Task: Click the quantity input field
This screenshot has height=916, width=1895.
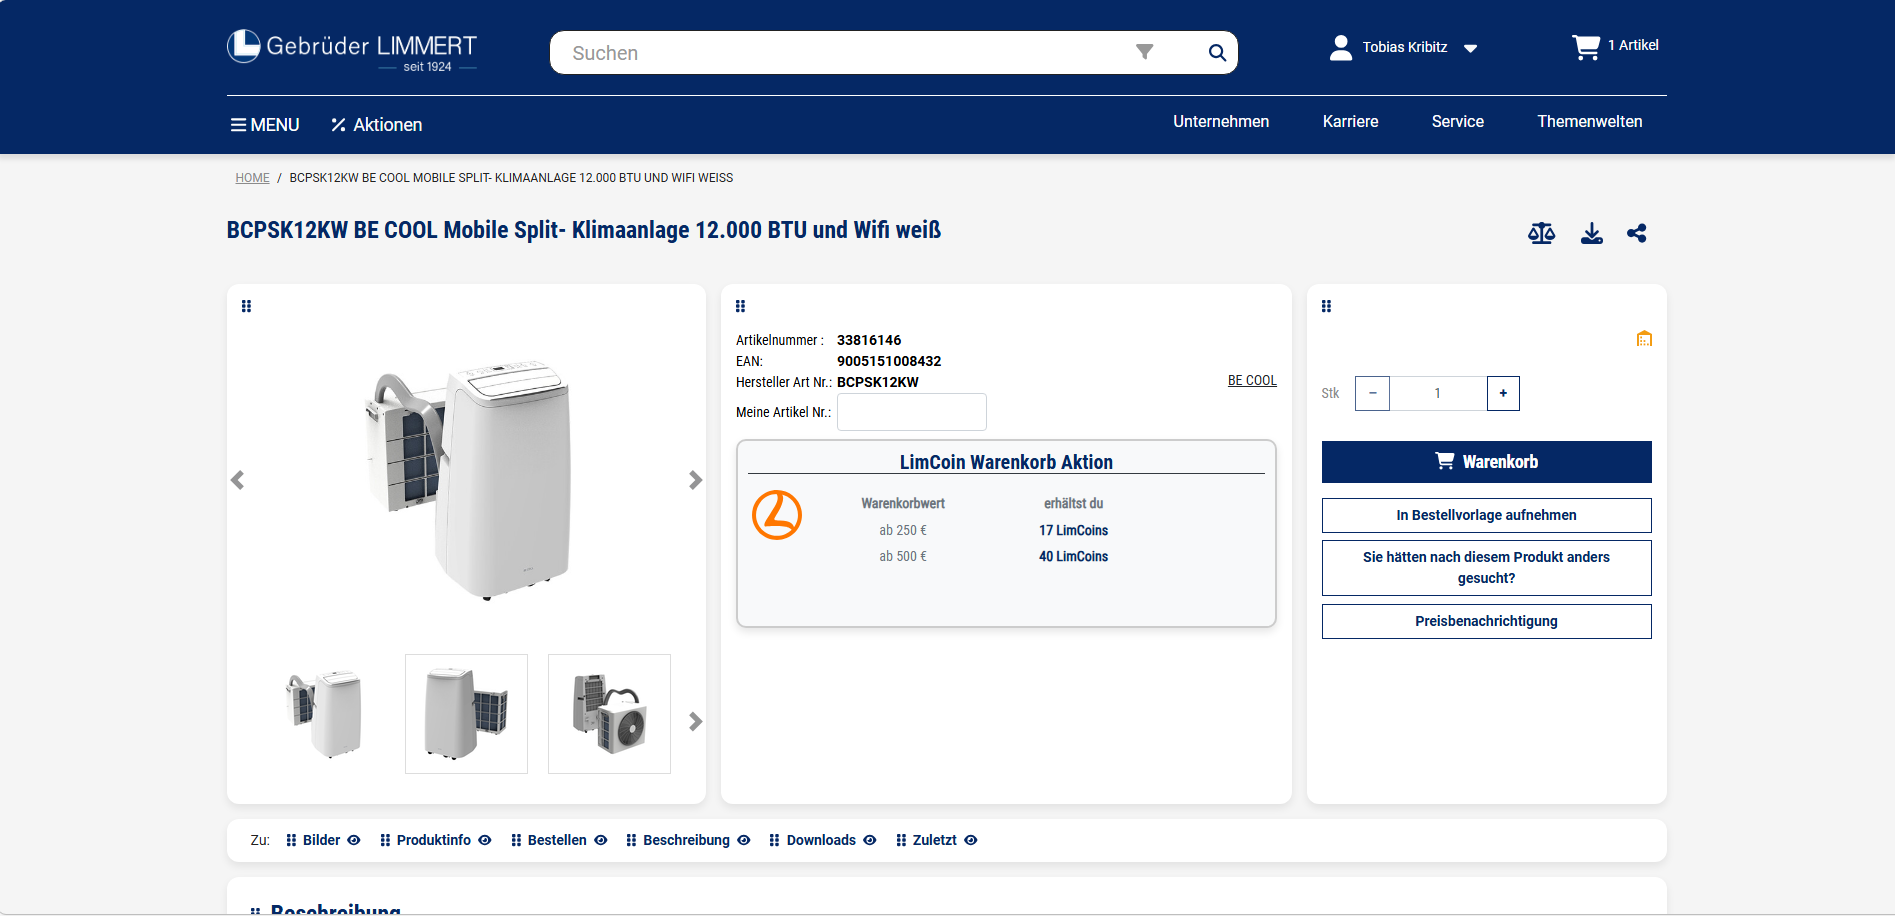Action: 1438,393
